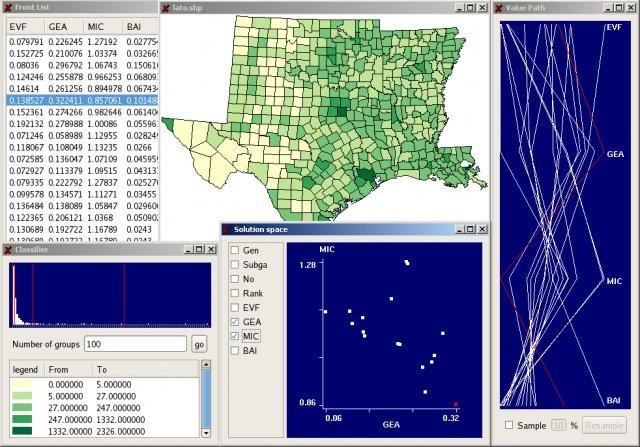The width and height of the screenshot is (640, 447).
Task: Select the row with EVF 0.071246
Action: click(x=82, y=136)
